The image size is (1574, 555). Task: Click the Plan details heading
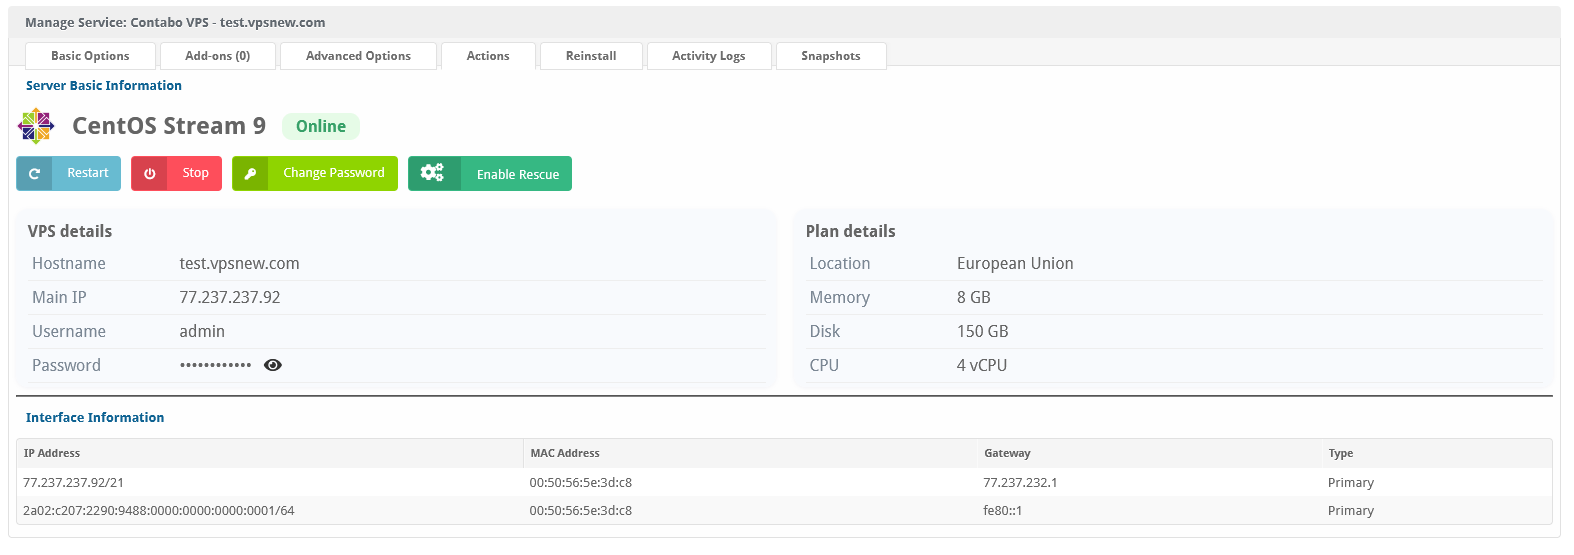click(851, 231)
